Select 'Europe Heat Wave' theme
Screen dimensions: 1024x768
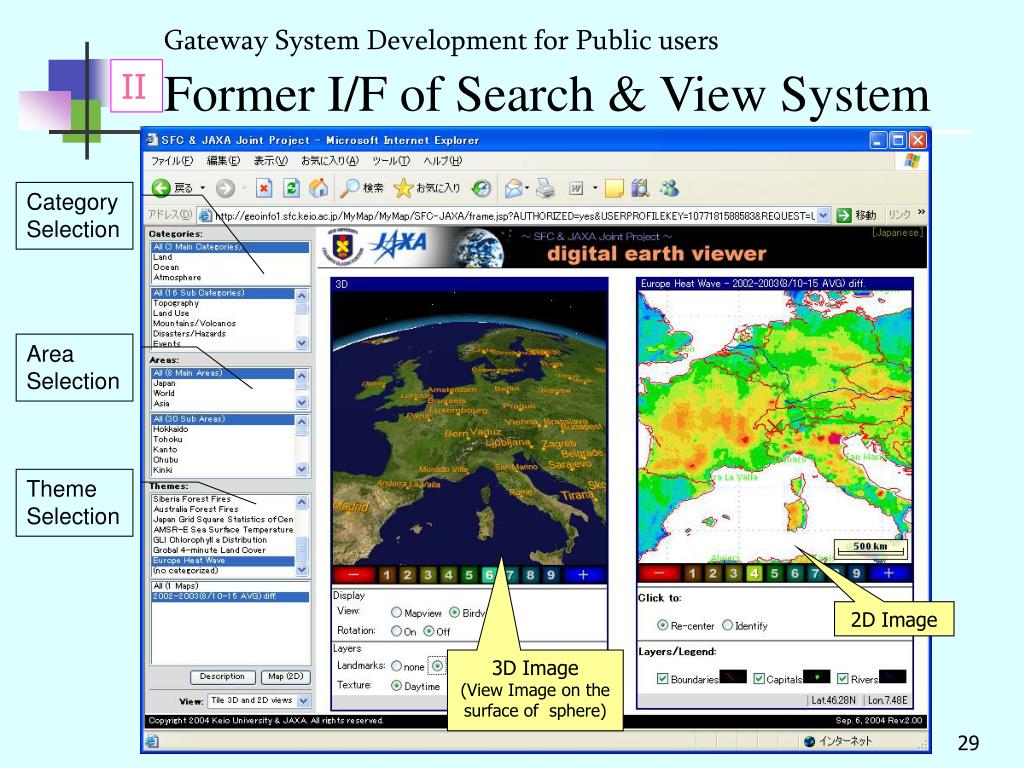point(223,560)
